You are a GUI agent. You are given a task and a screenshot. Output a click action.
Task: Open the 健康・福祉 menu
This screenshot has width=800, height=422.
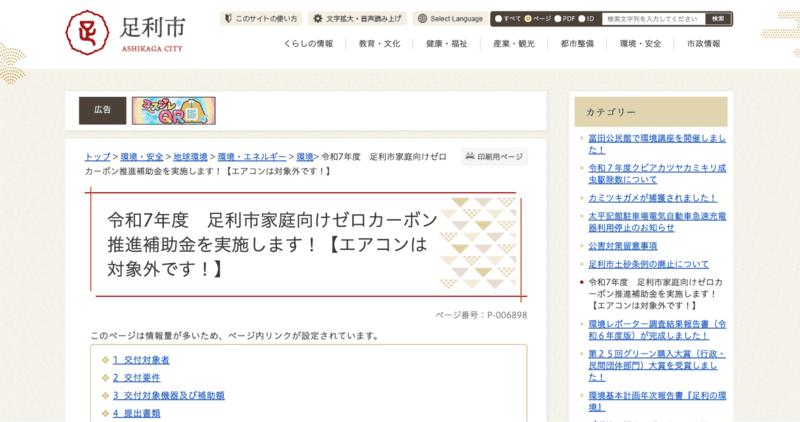coord(447,44)
